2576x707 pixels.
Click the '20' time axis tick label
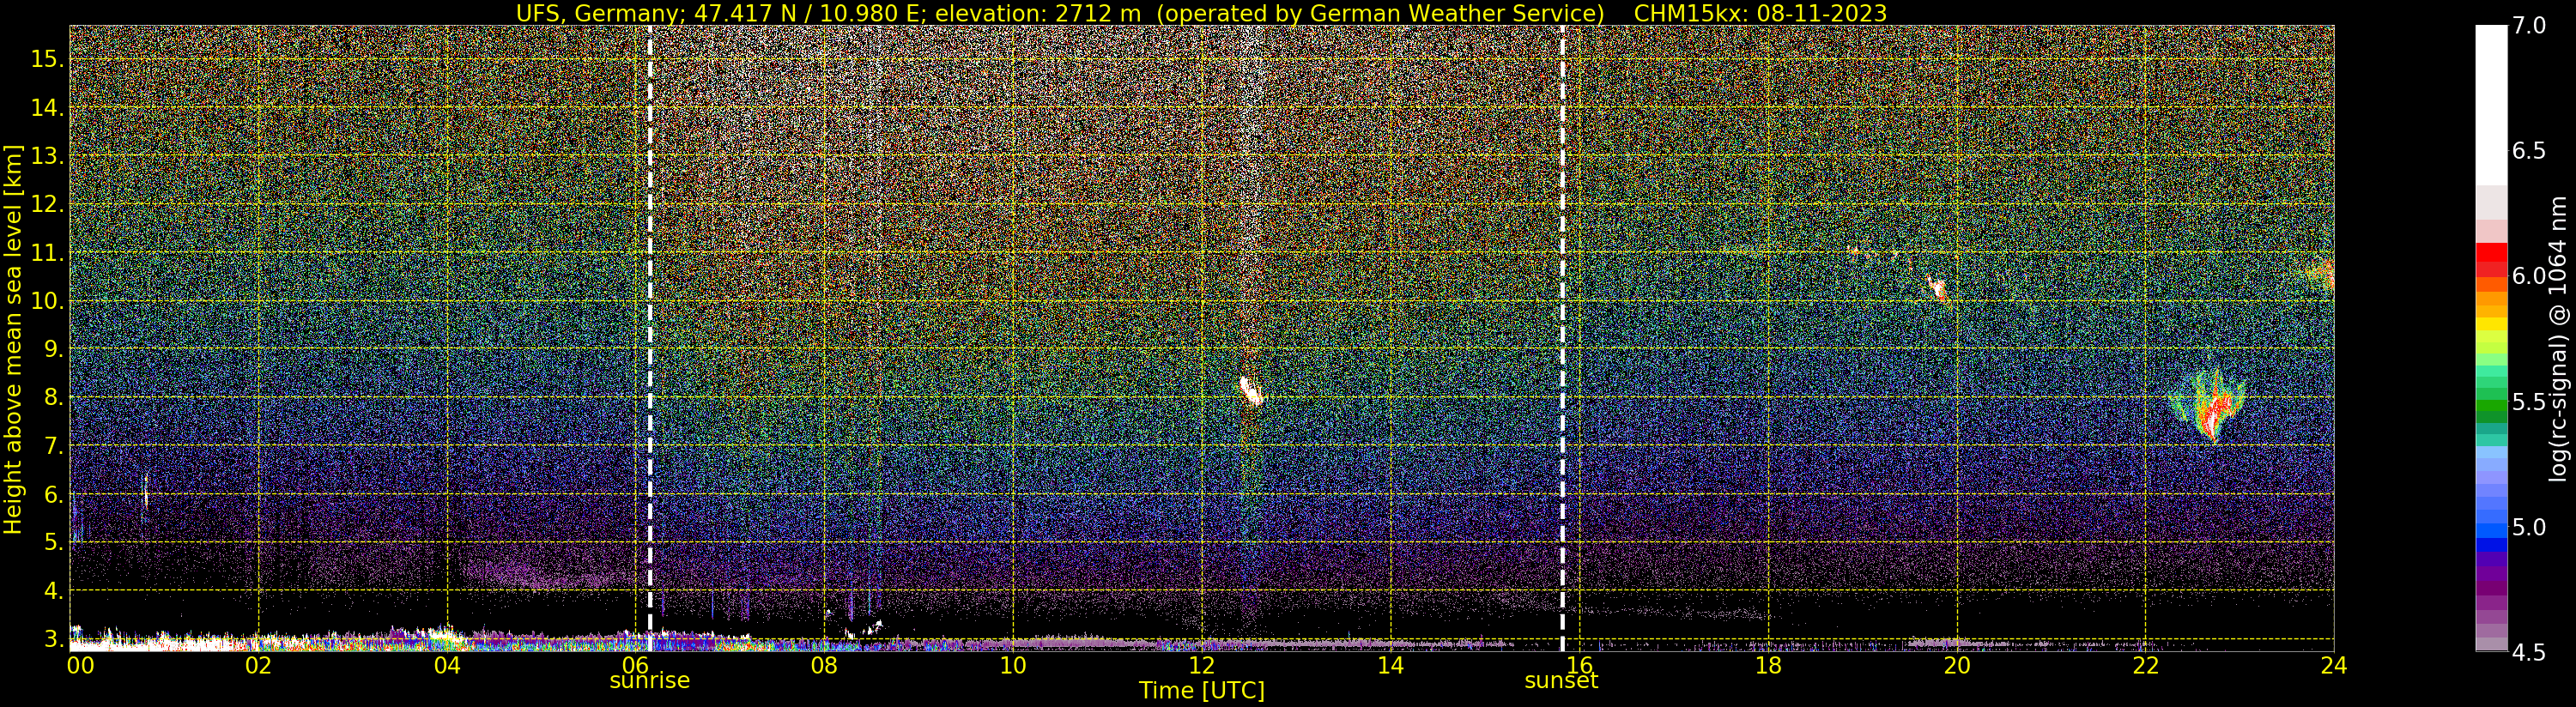click(x=1957, y=665)
